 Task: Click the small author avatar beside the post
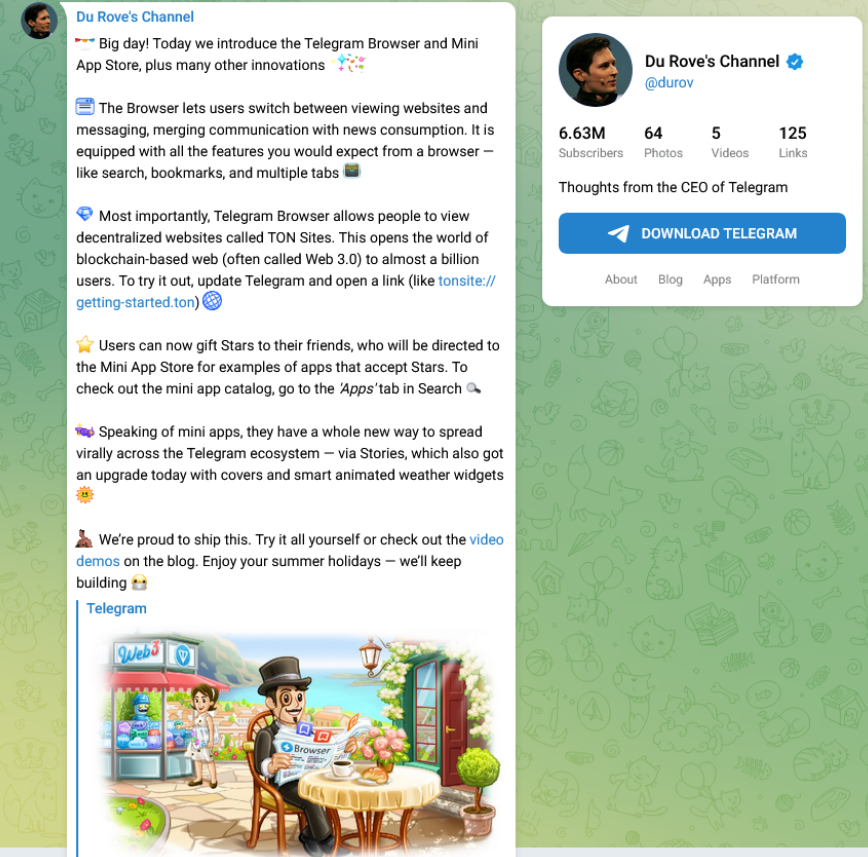(x=39, y=20)
